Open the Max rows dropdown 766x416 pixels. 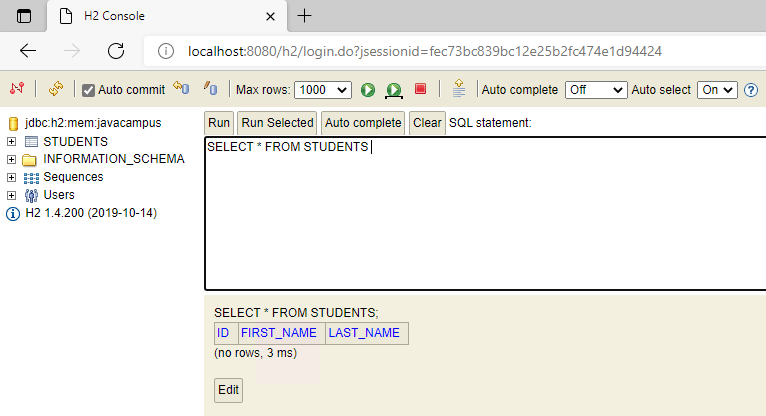[322, 90]
